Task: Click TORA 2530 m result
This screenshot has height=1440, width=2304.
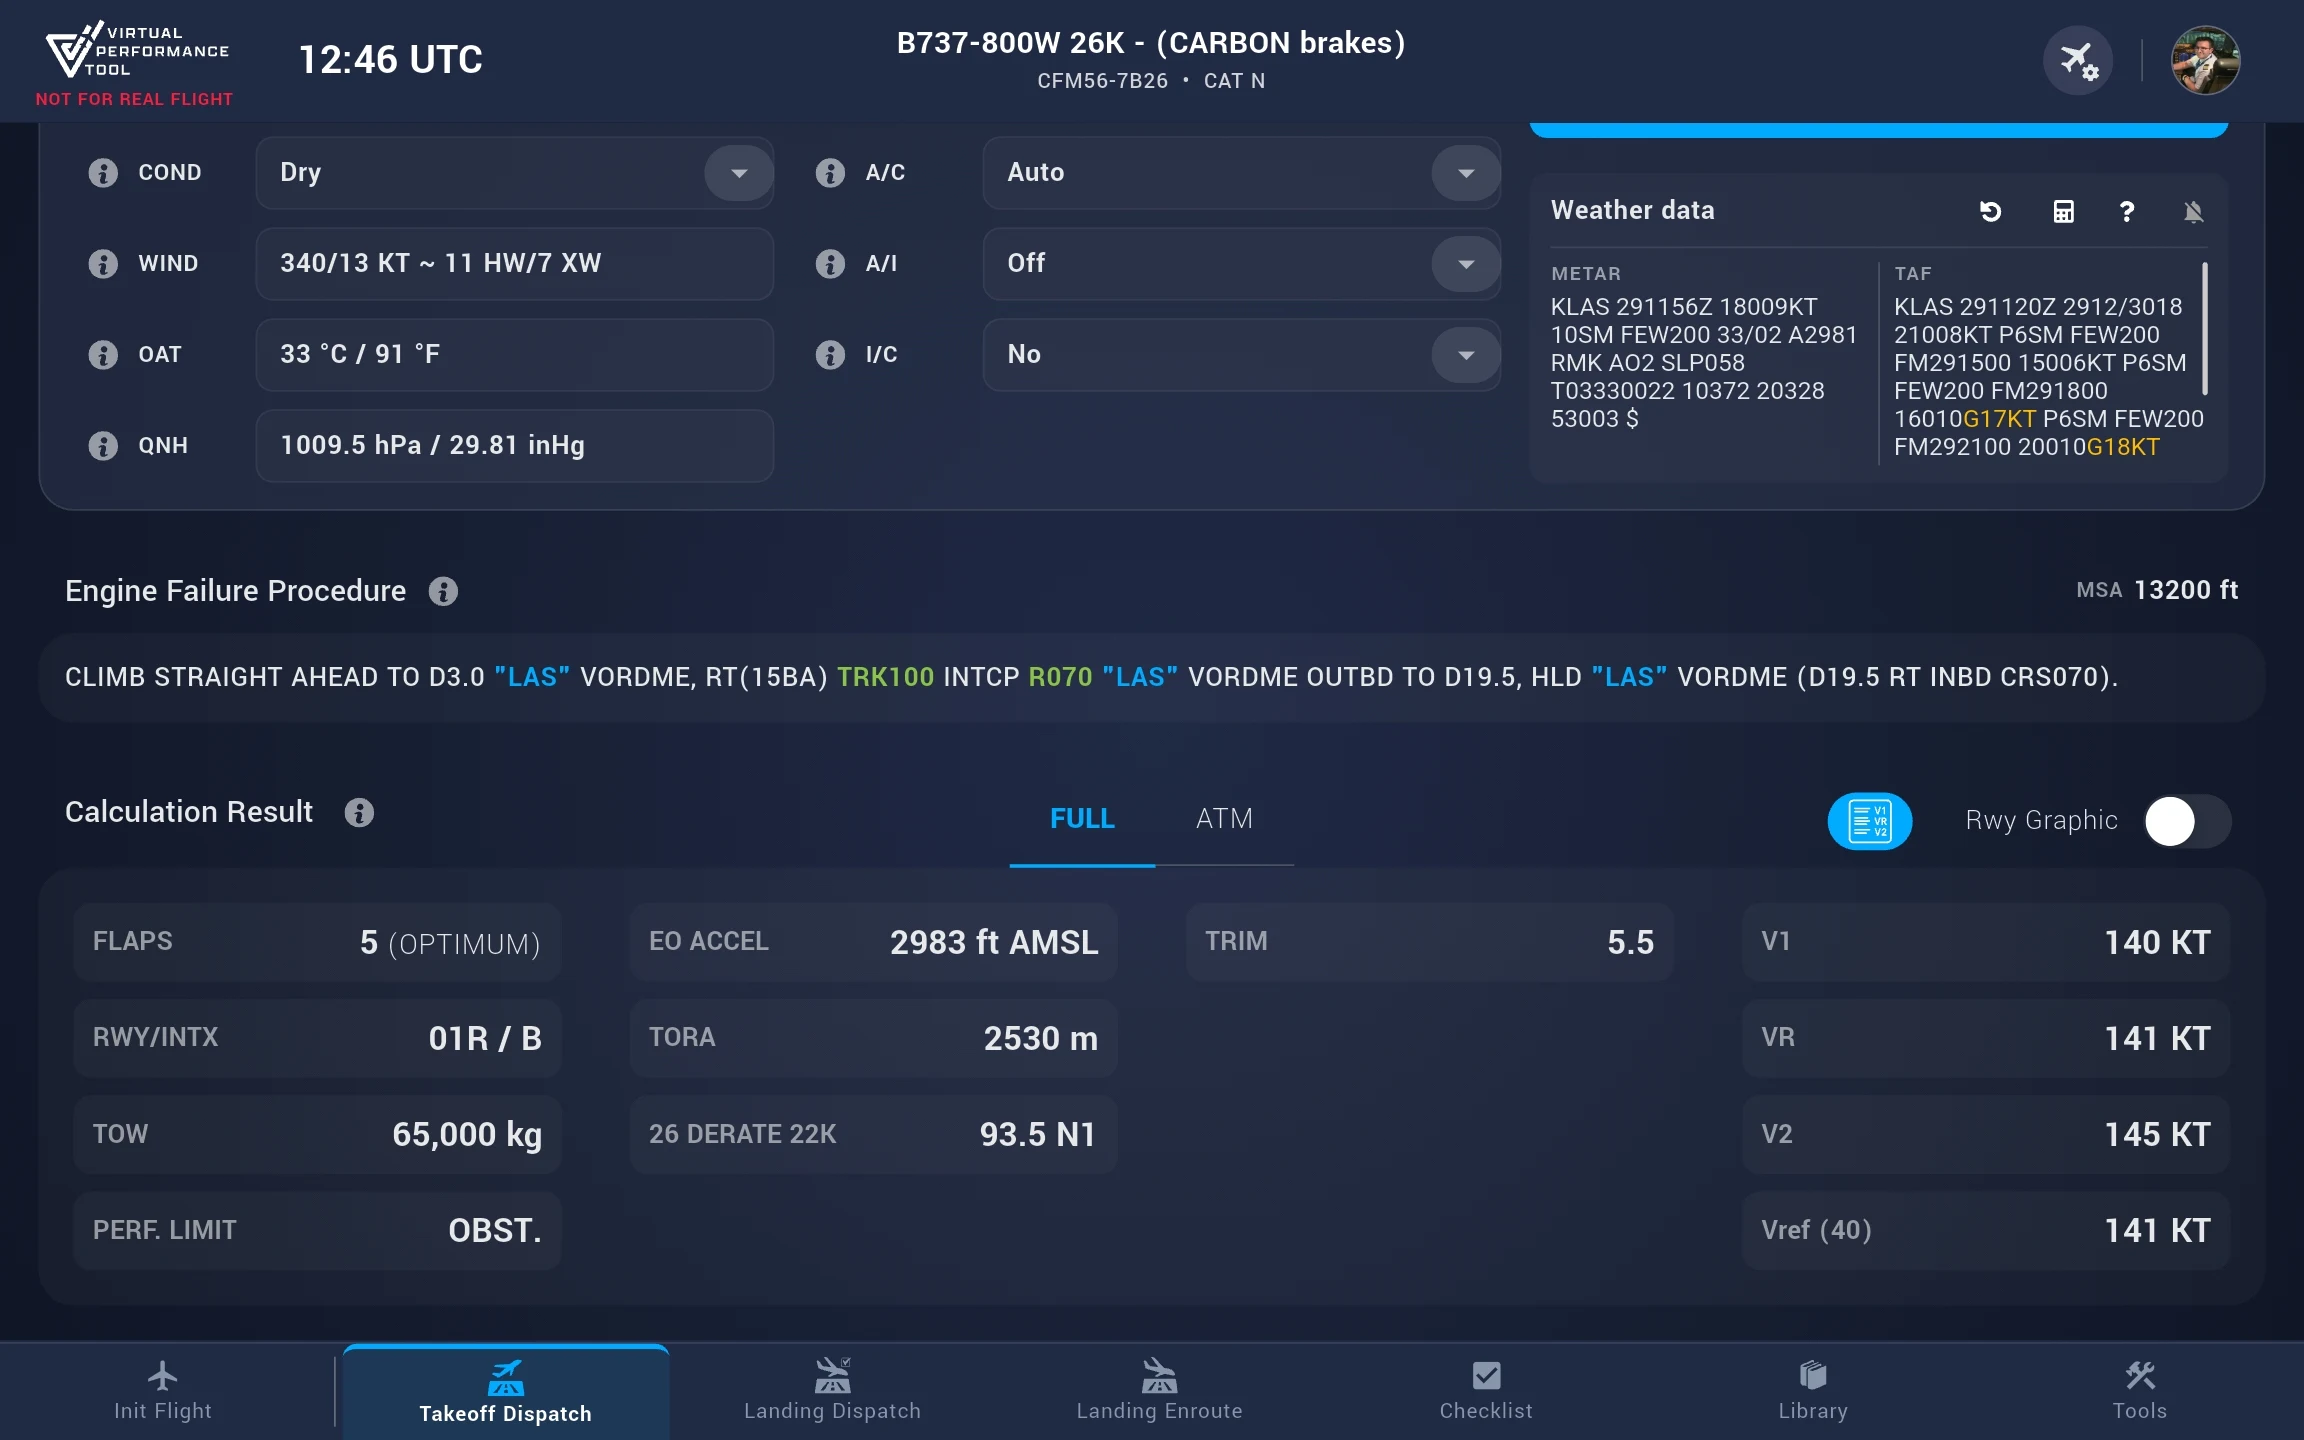Action: coord(873,1038)
